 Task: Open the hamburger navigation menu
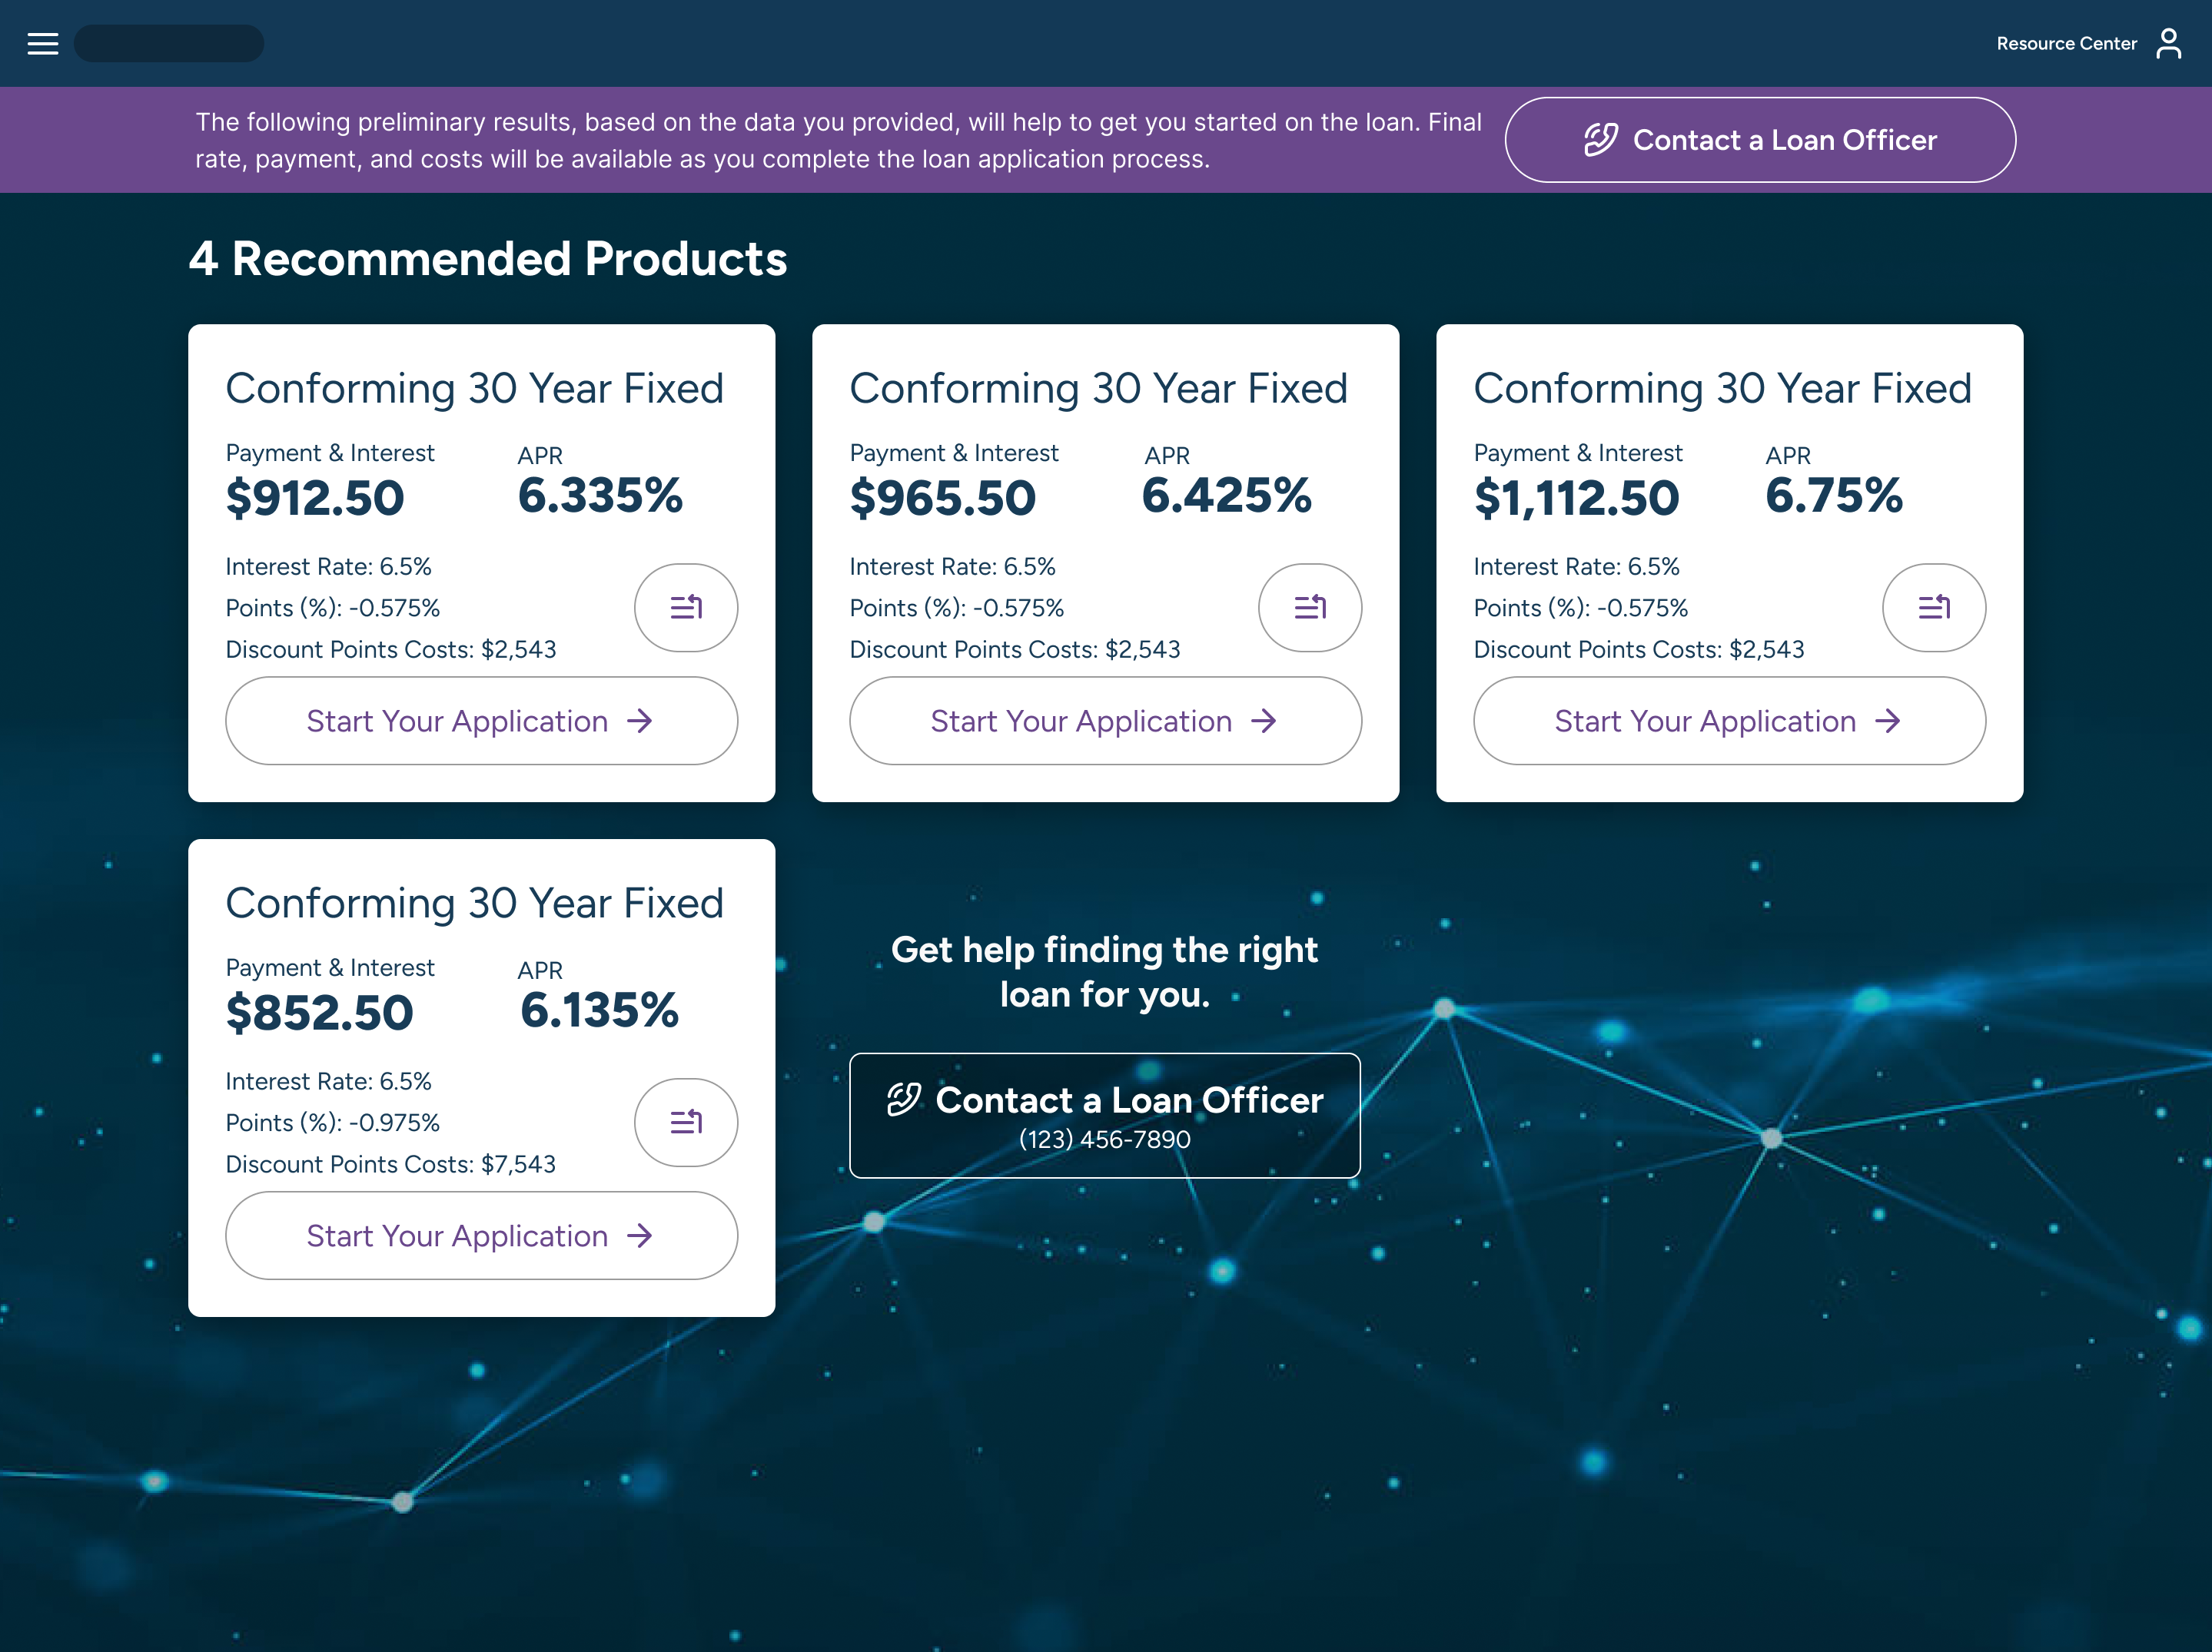(x=42, y=43)
